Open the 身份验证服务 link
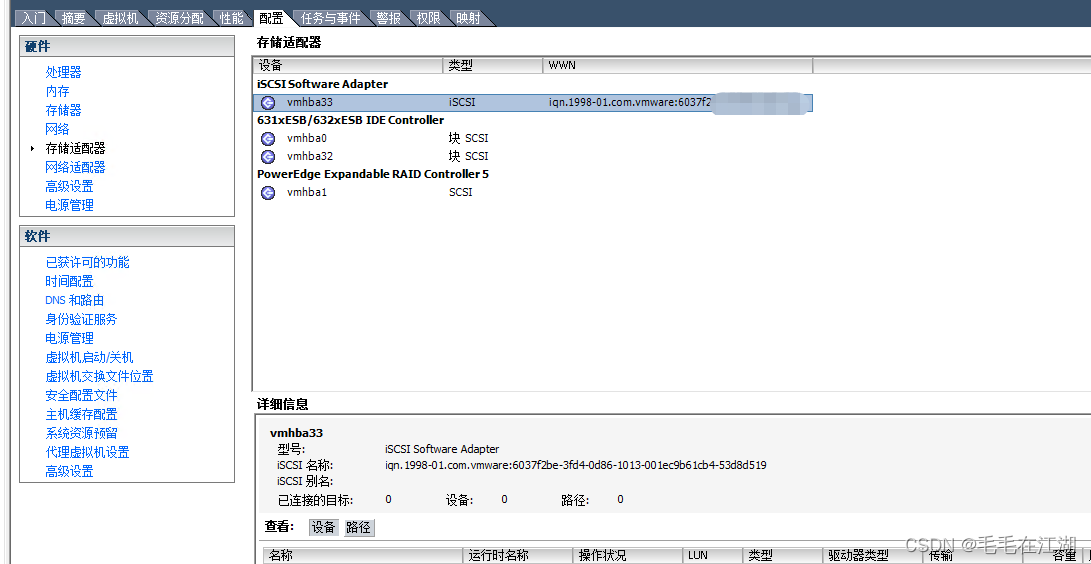Image resolution: width=1091 pixels, height=564 pixels. pos(81,319)
